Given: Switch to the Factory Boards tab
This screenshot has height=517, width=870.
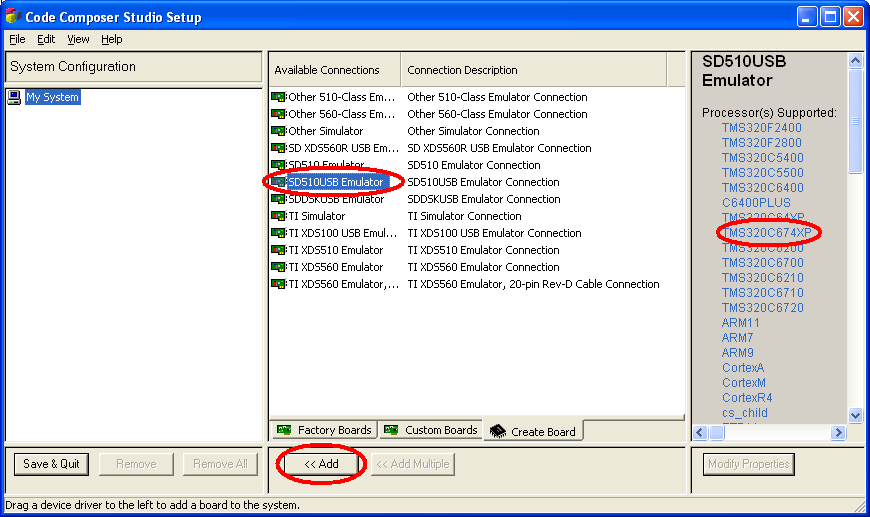Looking at the screenshot, I should coord(324,430).
